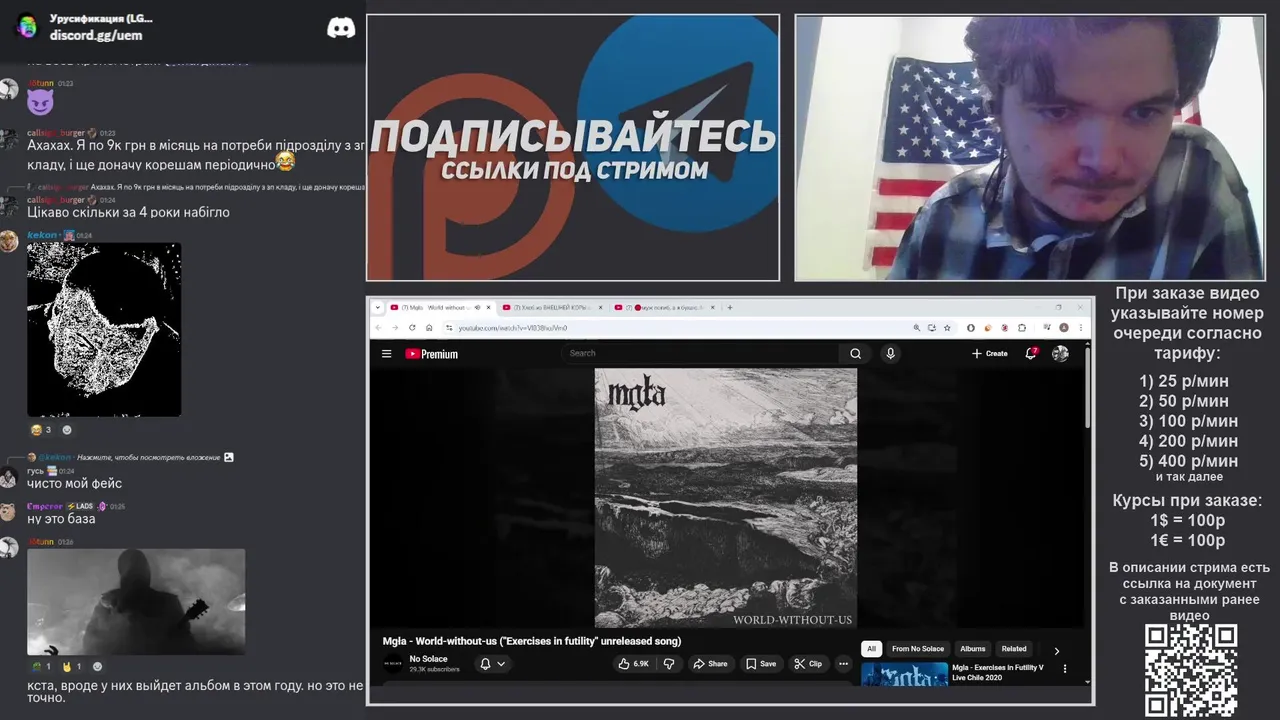Click the message "ну это база"

pos(61,519)
